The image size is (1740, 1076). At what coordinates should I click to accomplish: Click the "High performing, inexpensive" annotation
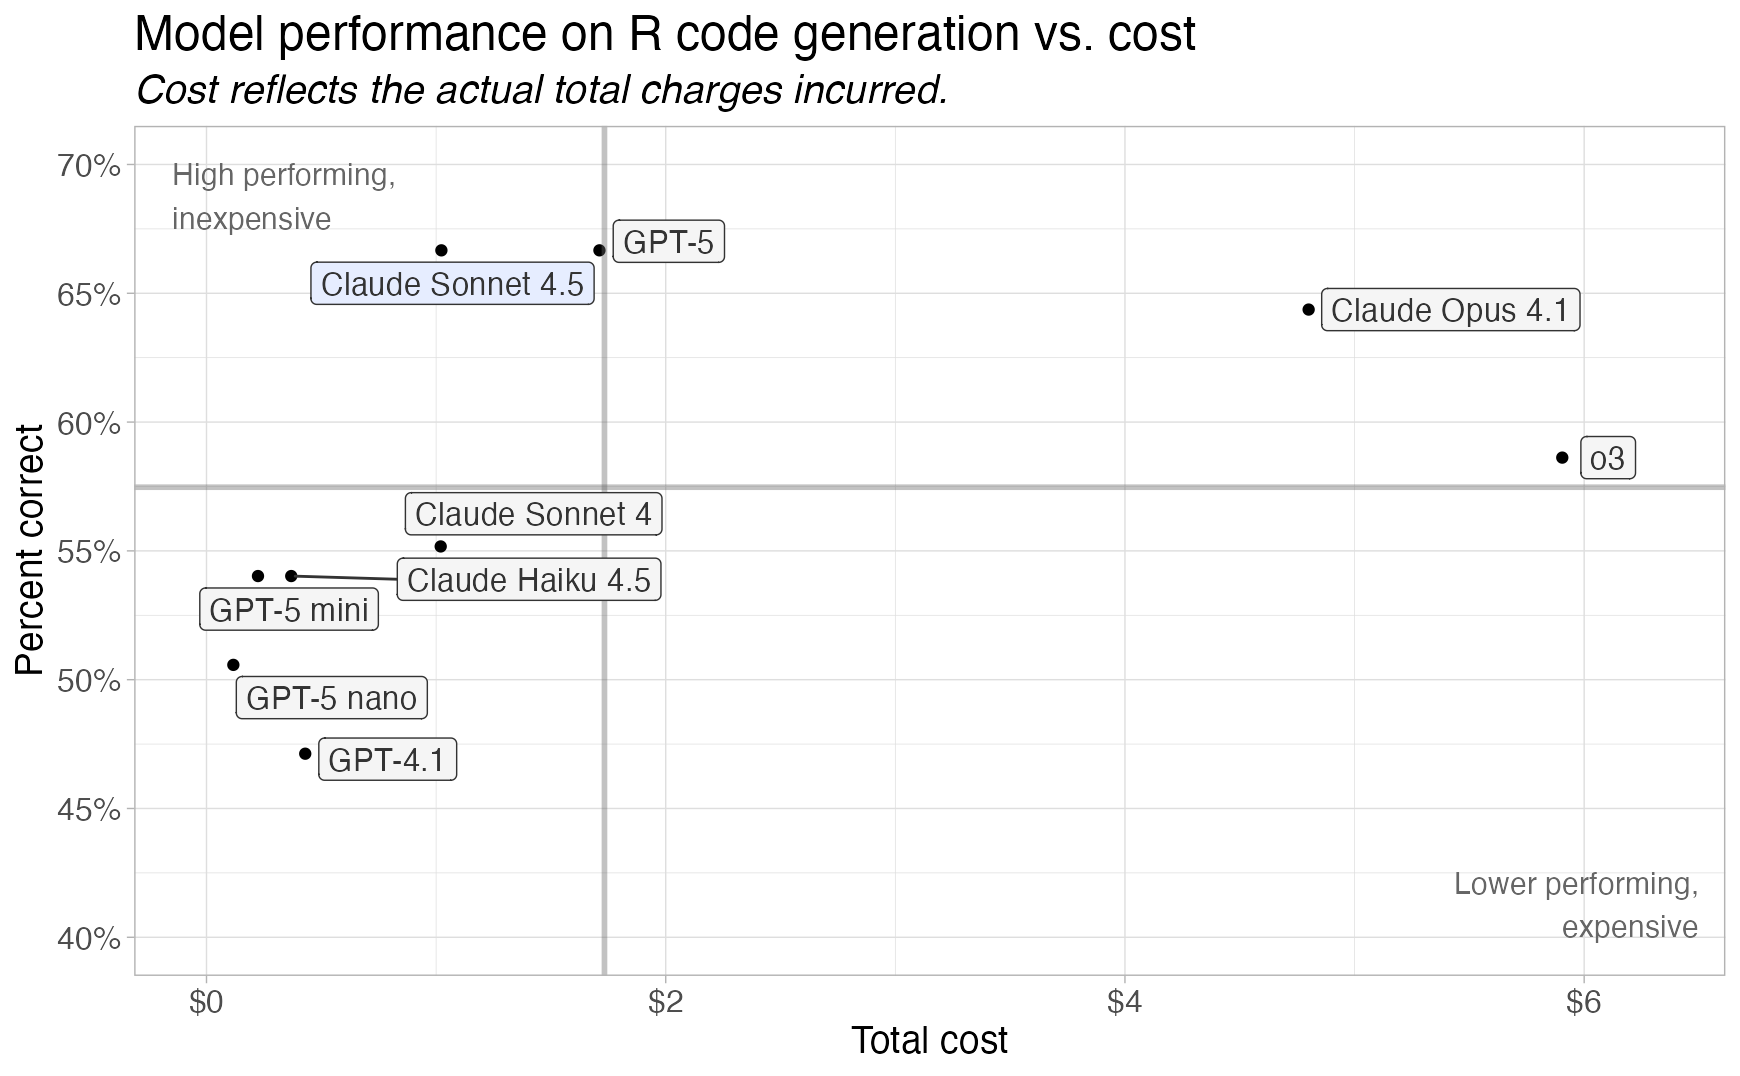click(283, 197)
